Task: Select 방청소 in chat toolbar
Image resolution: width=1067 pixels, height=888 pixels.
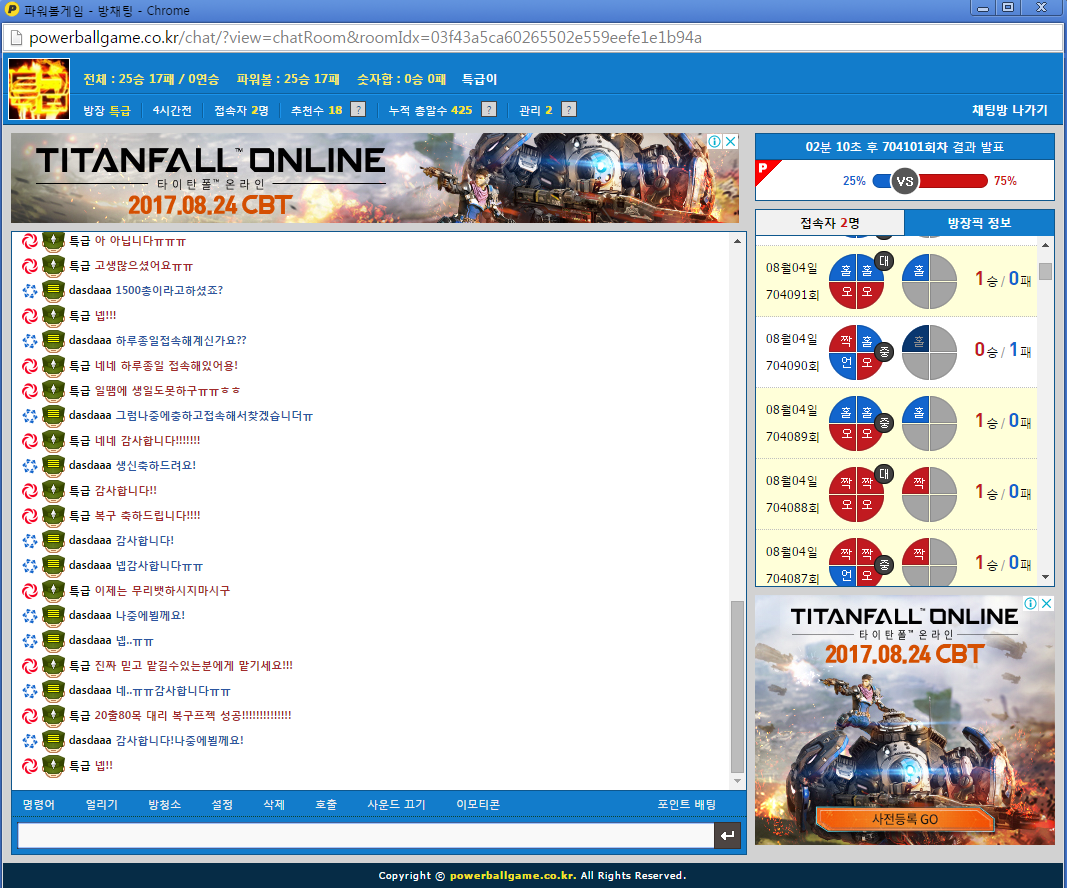Action: pyautogui.click(x=165, y=804)
